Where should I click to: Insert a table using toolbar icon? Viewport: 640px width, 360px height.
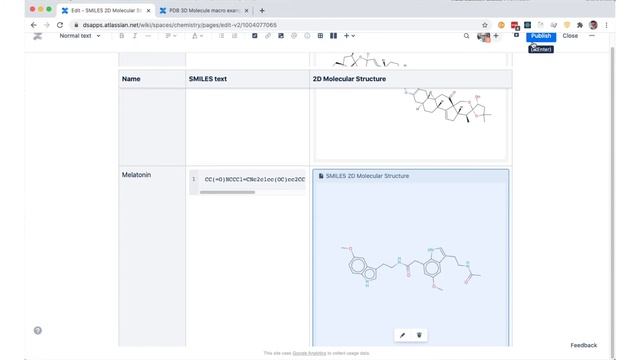point(320,36)
